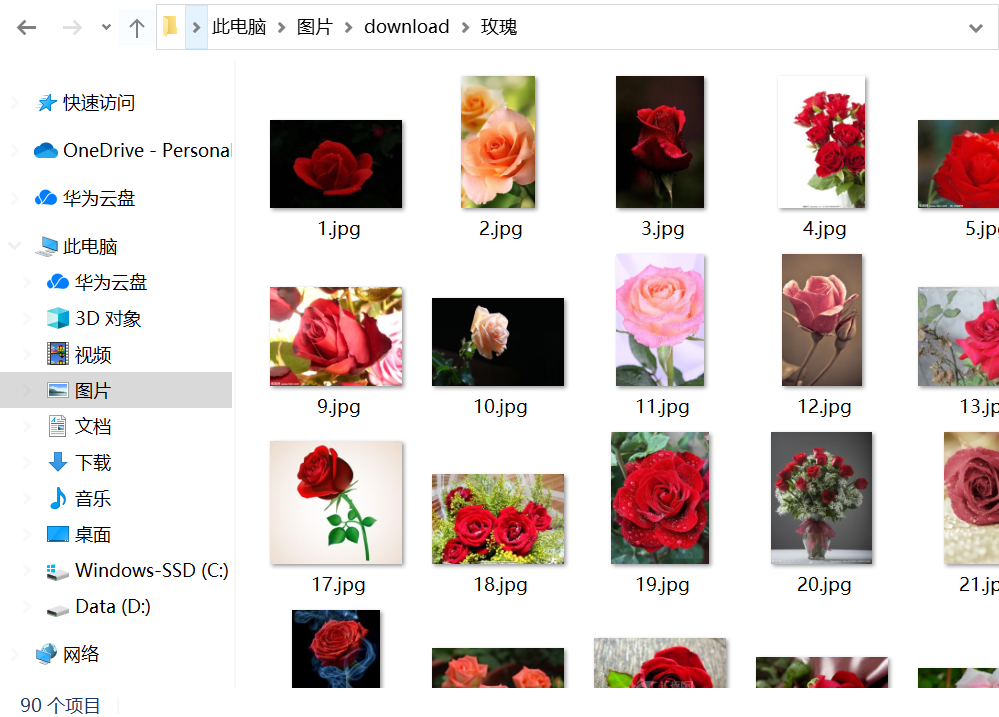Open 下载 download arrow icon
The width and height of the screenshot is (999, 717).
click(57, 461)
